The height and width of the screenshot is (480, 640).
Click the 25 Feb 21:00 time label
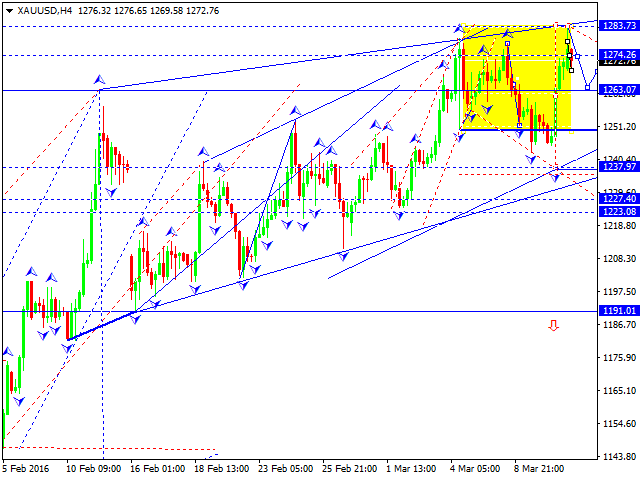[x=350, y=469]
